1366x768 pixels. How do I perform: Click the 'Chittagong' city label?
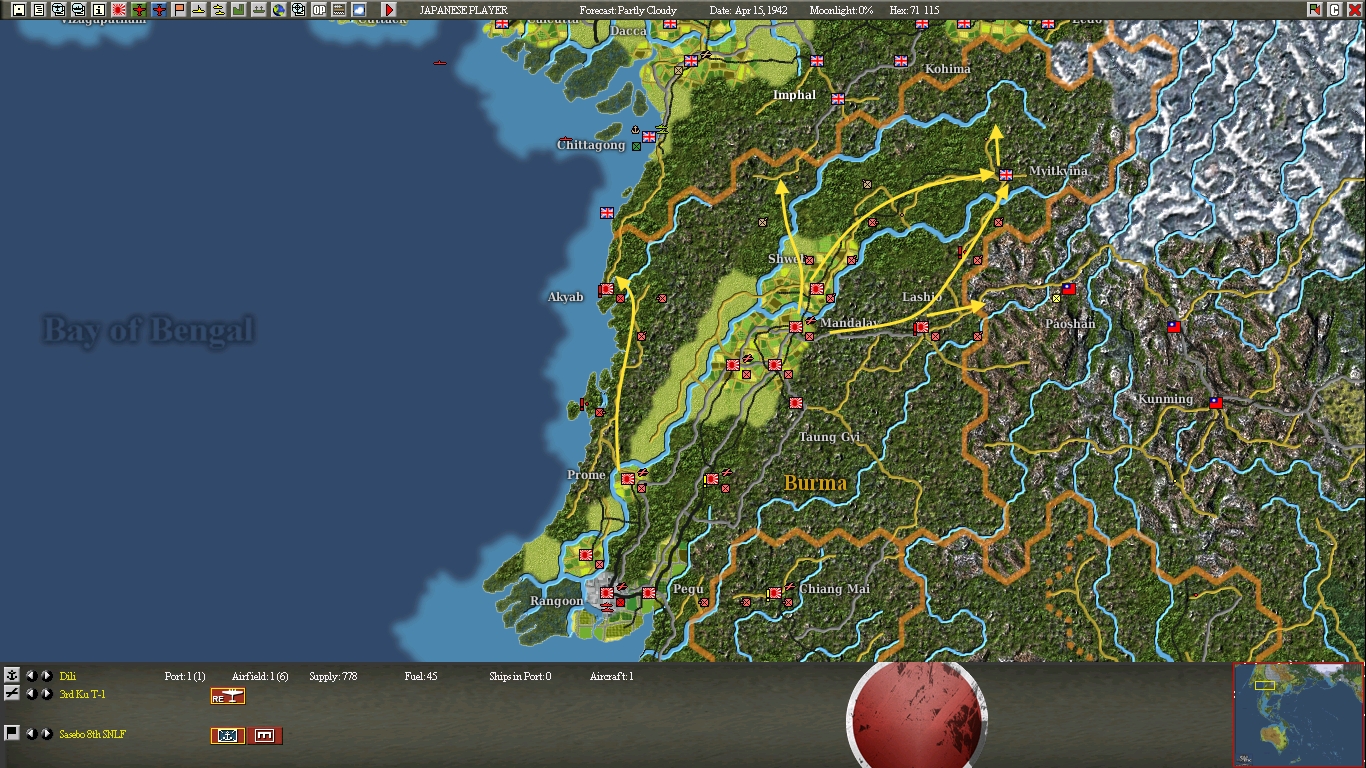click(591, 145)
